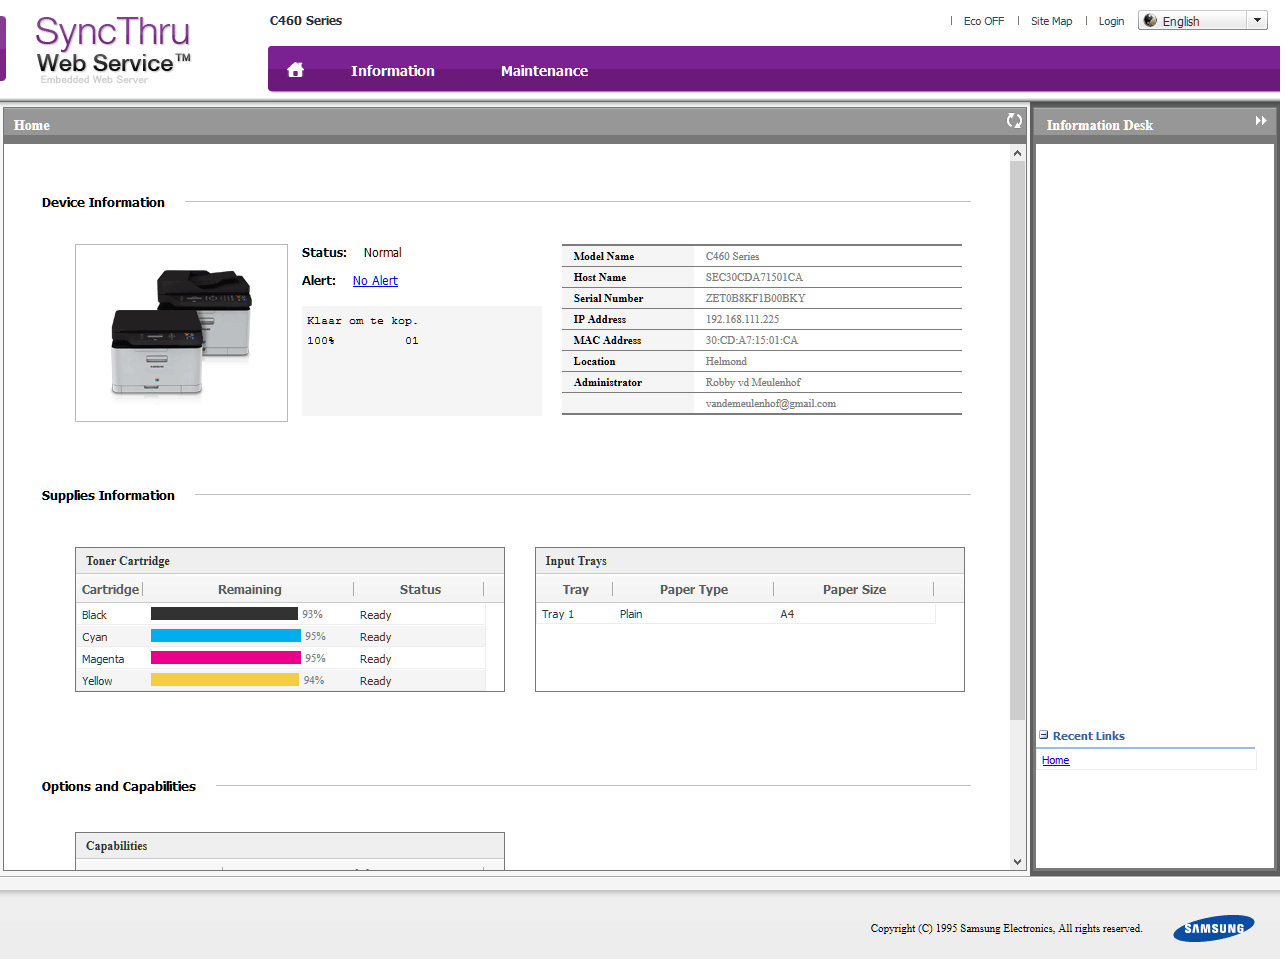Click the administrator name Robby vd Meulenhof
Viewport: 1286px width, 959px height.
pos(753,383)
